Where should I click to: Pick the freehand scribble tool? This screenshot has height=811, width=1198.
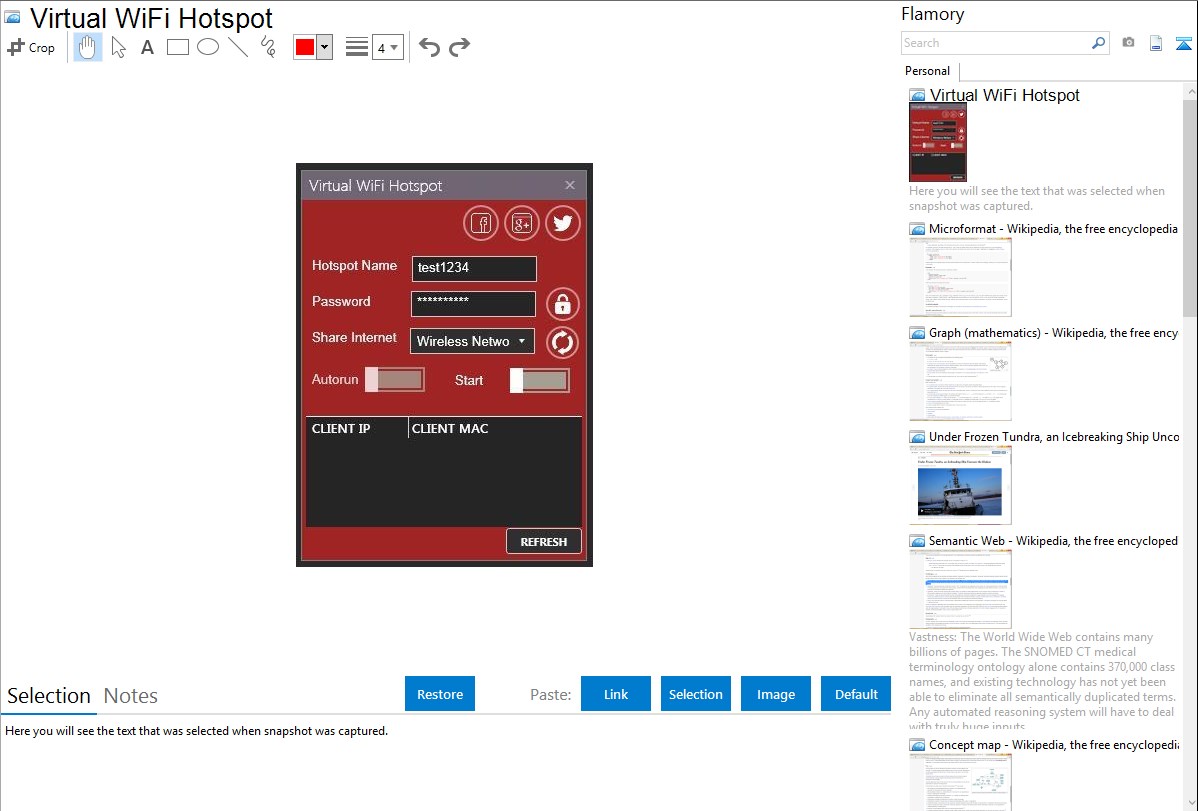point(268,47)
